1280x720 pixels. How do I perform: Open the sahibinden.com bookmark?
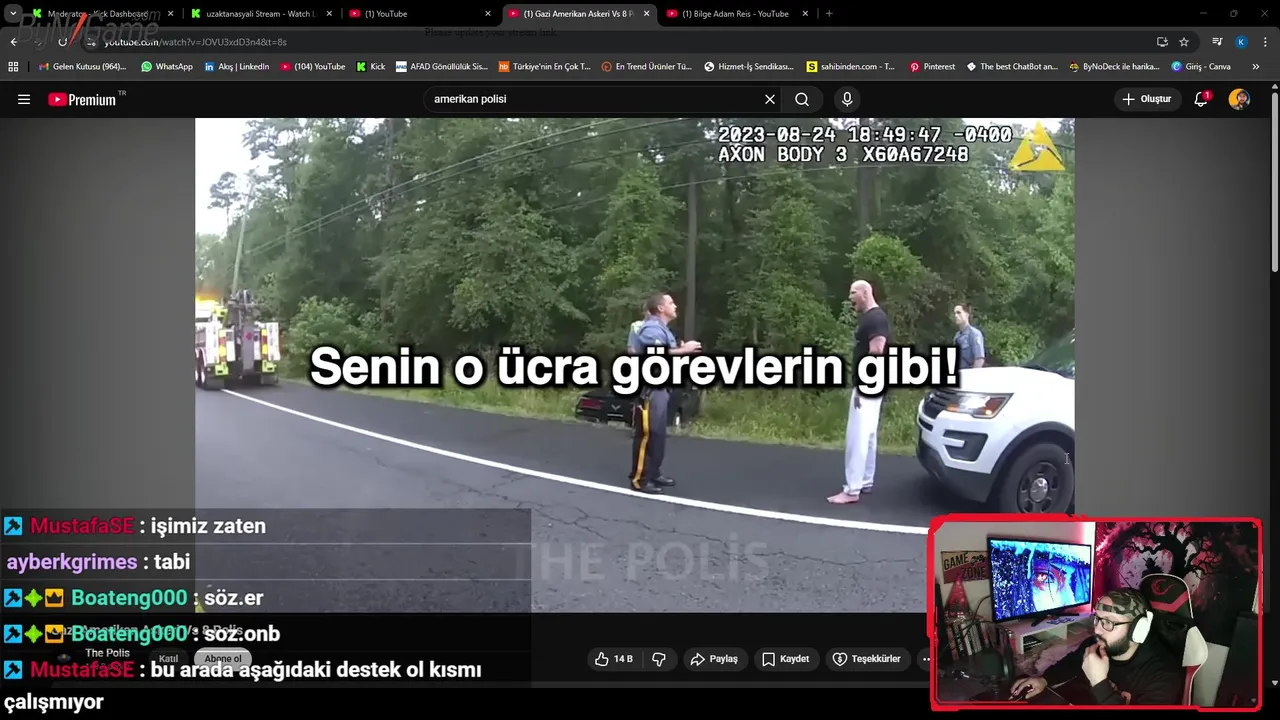pyautogui.click(x=850, y=67)
